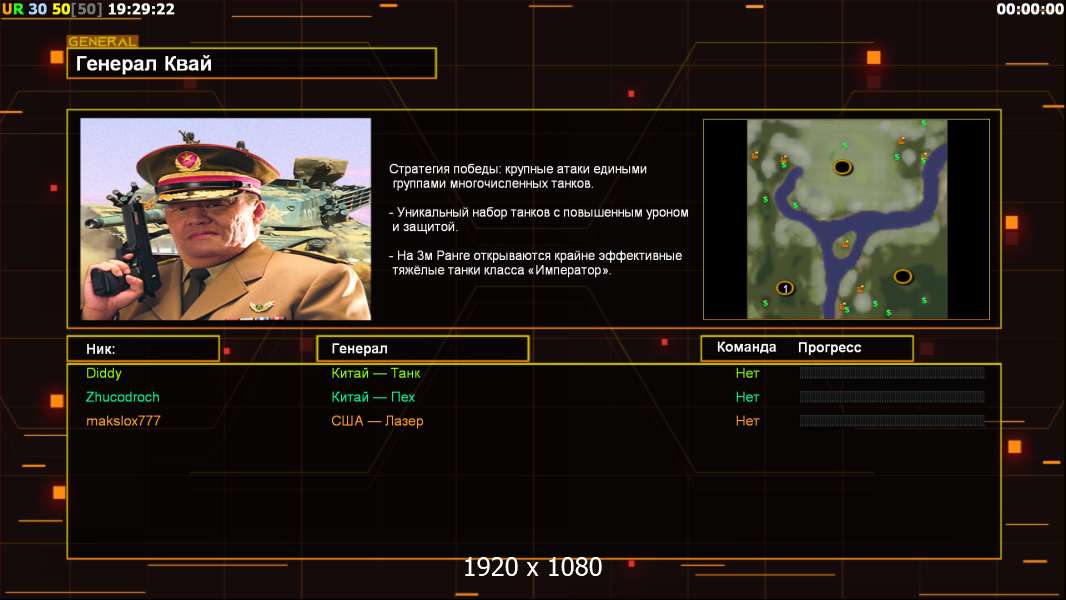The width and height of the screenshot is (1066, 600).
Task: Click the map preview thumbnail
Action: pos(846,219)
